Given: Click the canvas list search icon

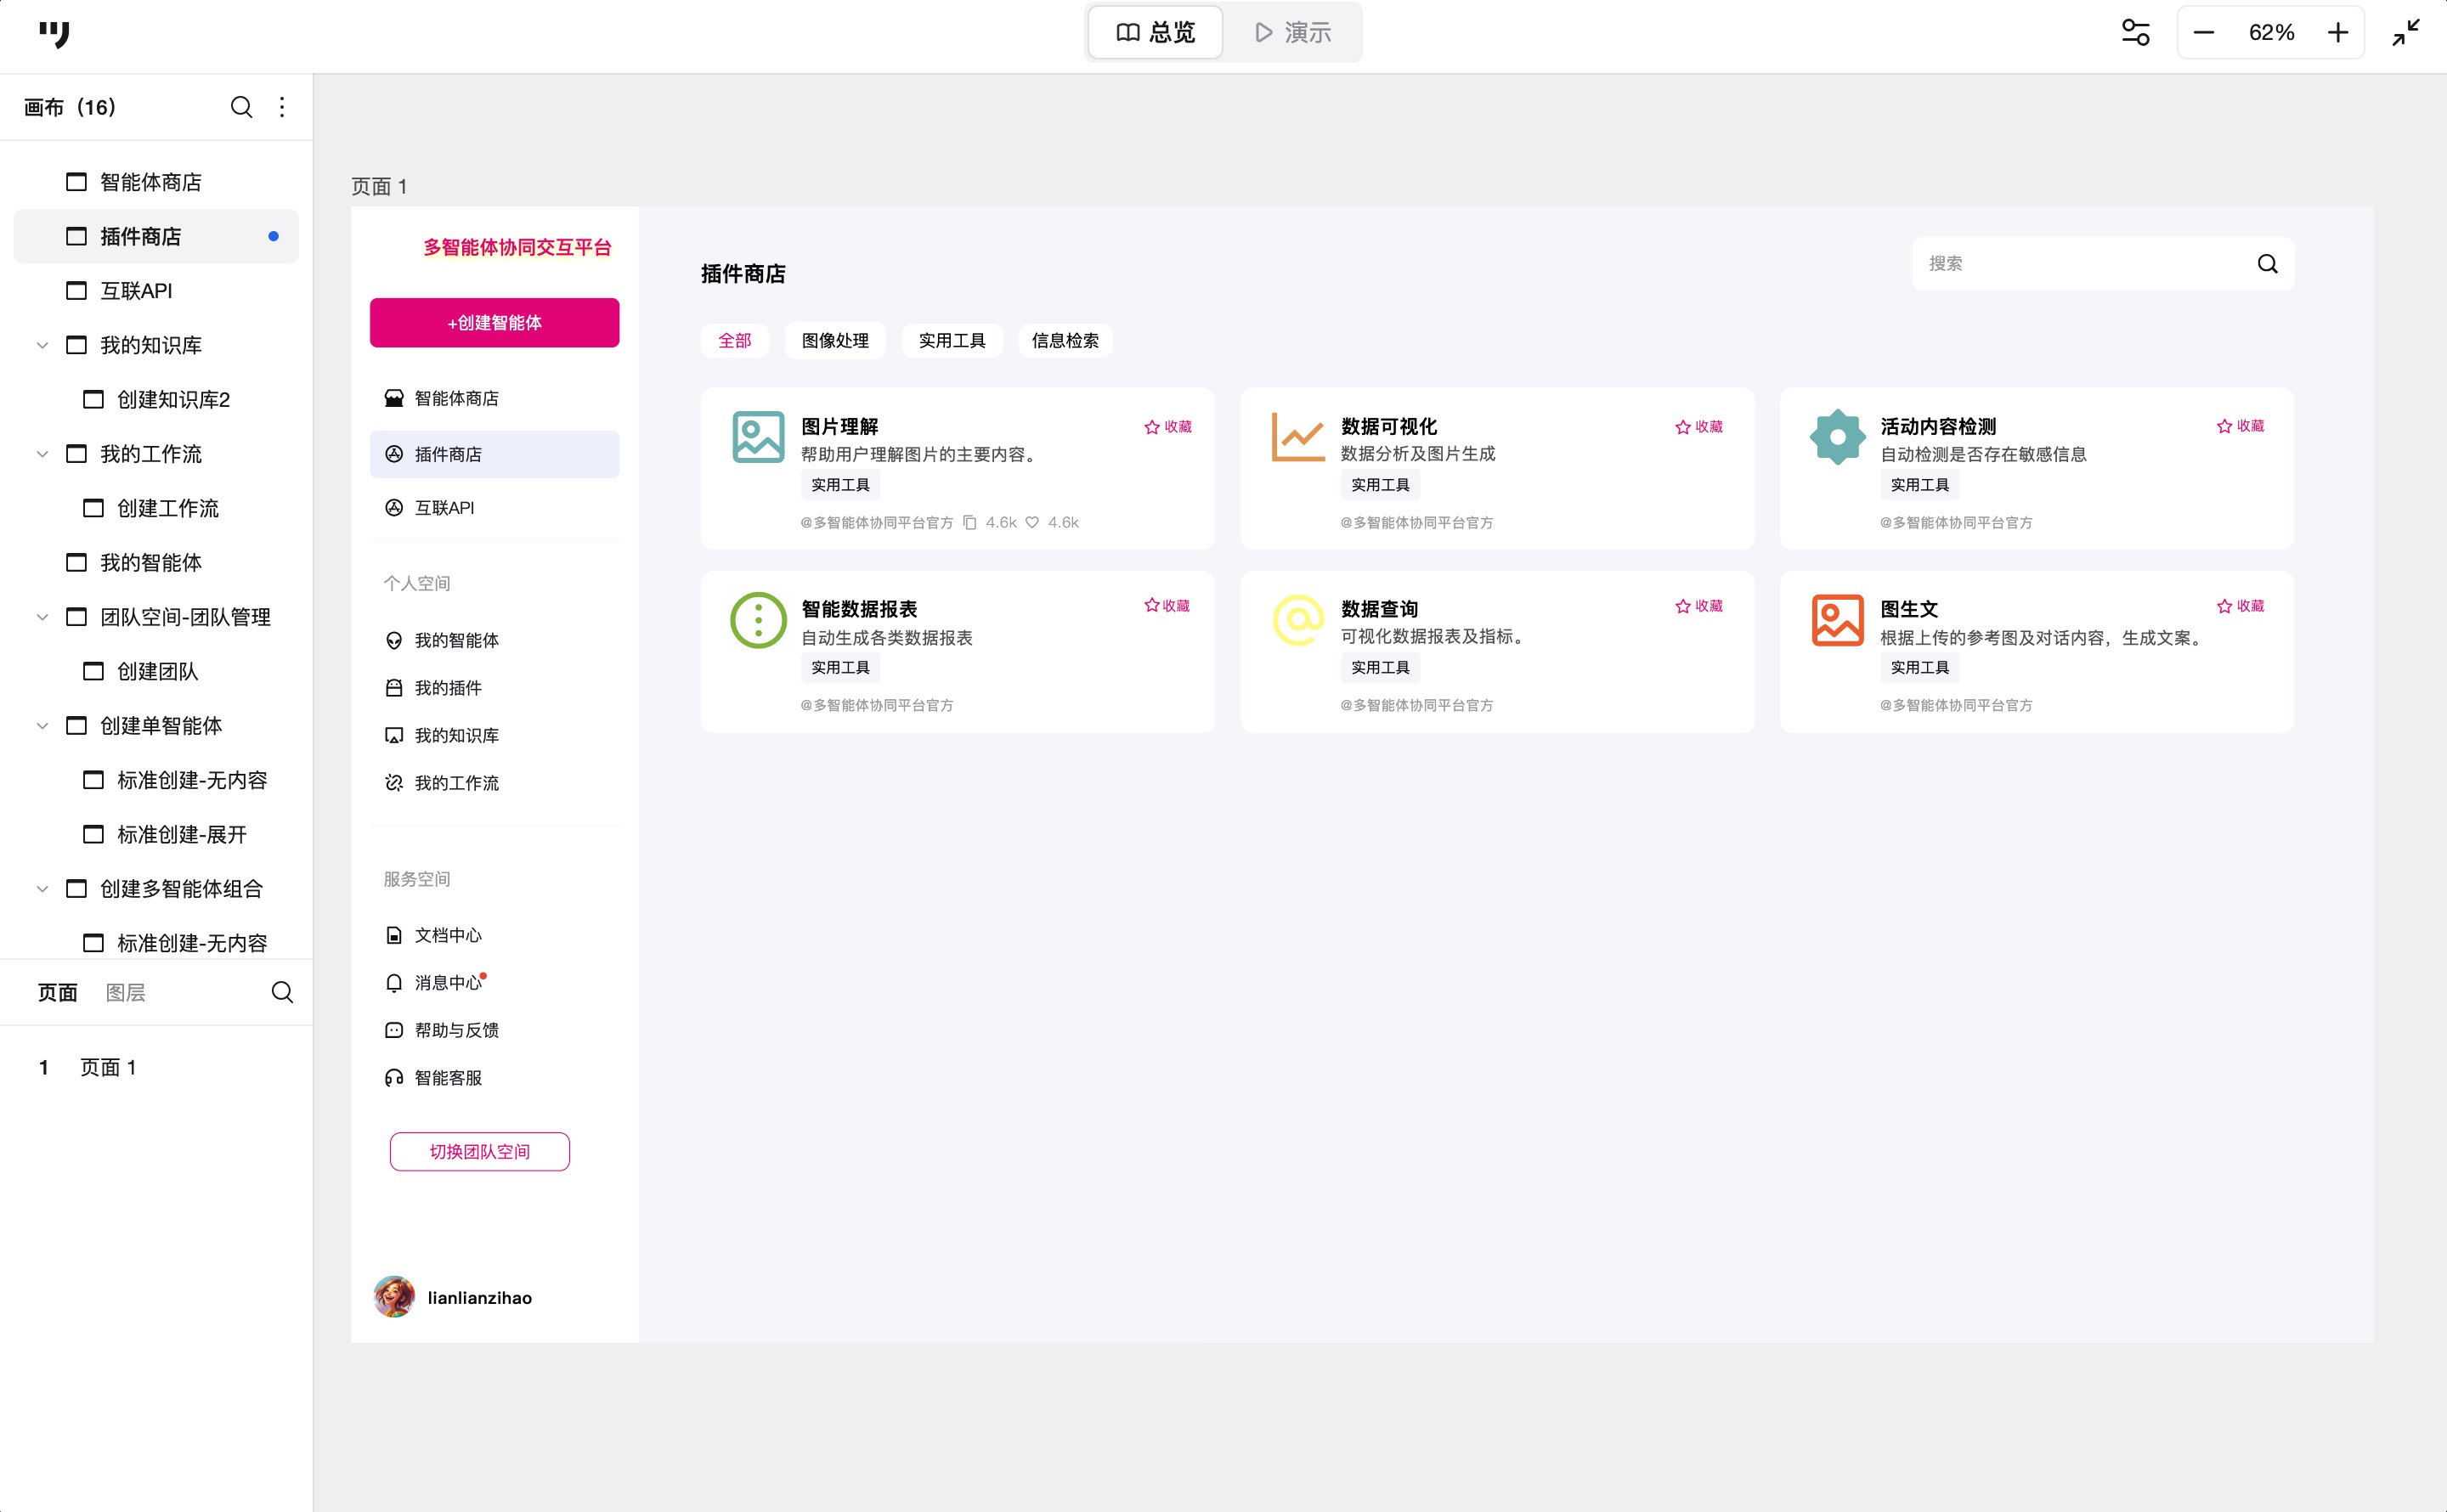Looking at the screenshot, I should [241, 107].
